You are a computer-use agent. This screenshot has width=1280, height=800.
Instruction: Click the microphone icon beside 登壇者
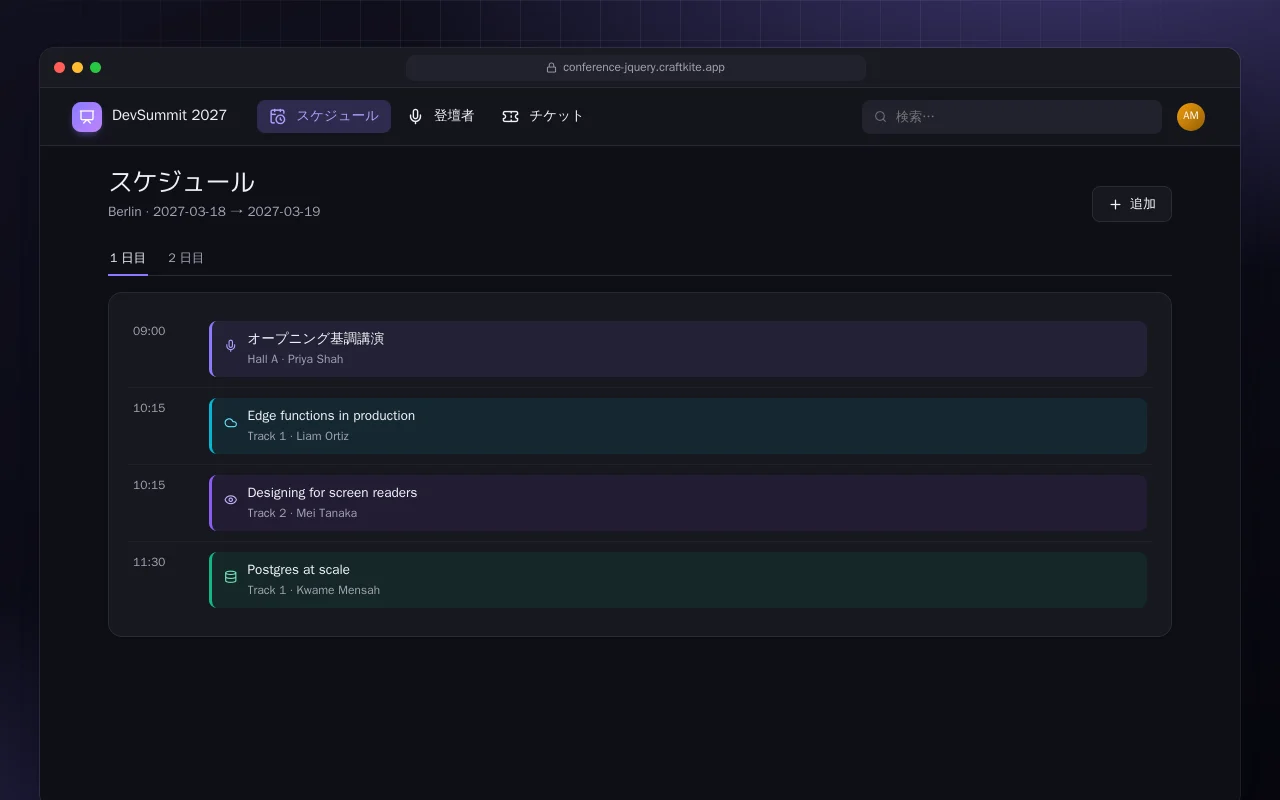[415, 116]
